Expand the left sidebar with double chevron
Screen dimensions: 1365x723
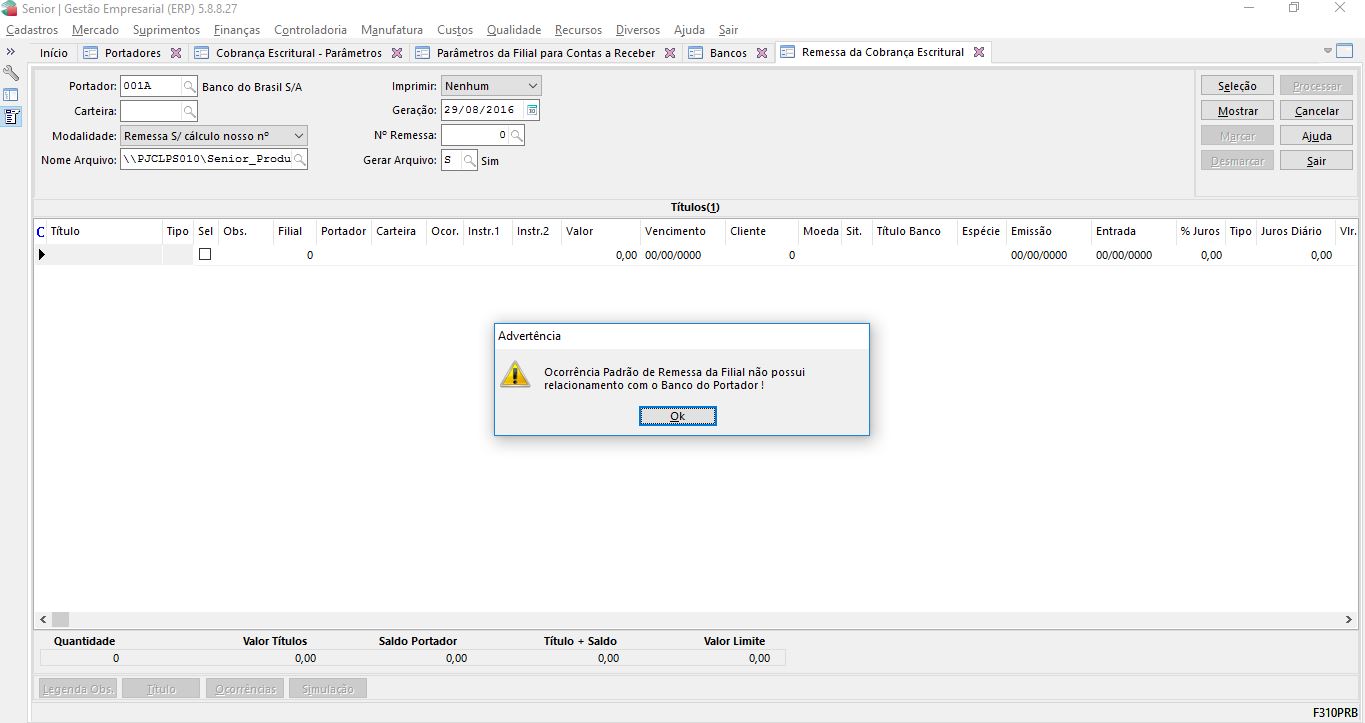[11, 52]
